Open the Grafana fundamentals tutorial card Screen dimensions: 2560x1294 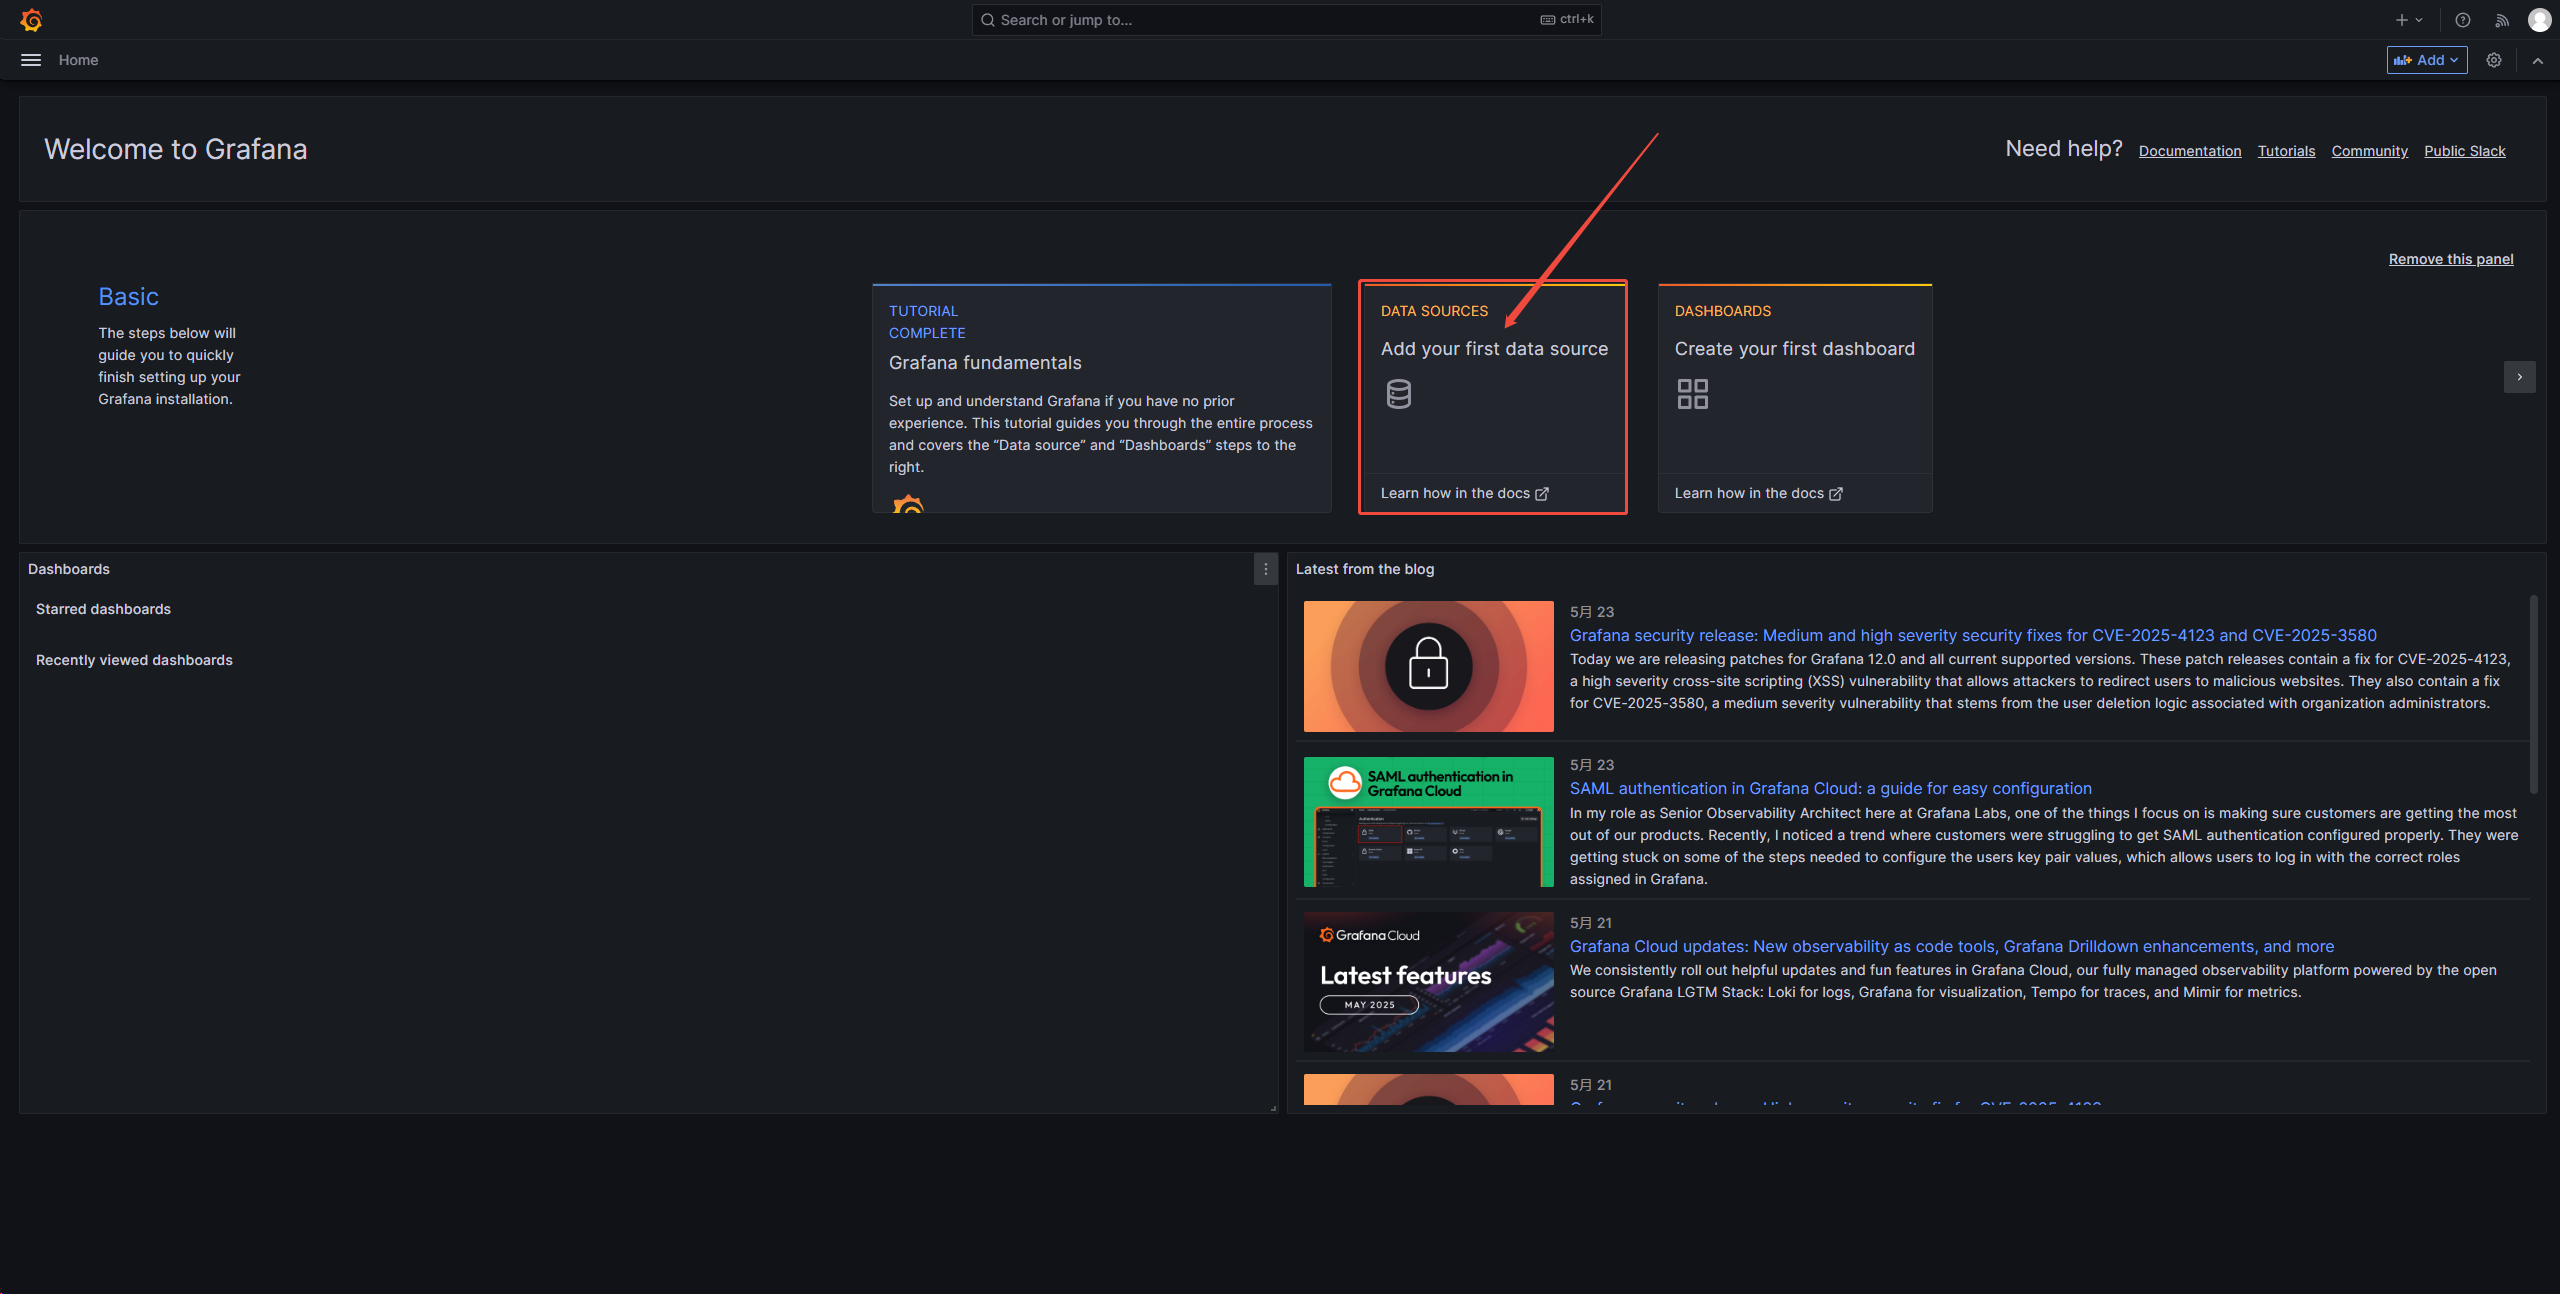tap(1102, 398)
